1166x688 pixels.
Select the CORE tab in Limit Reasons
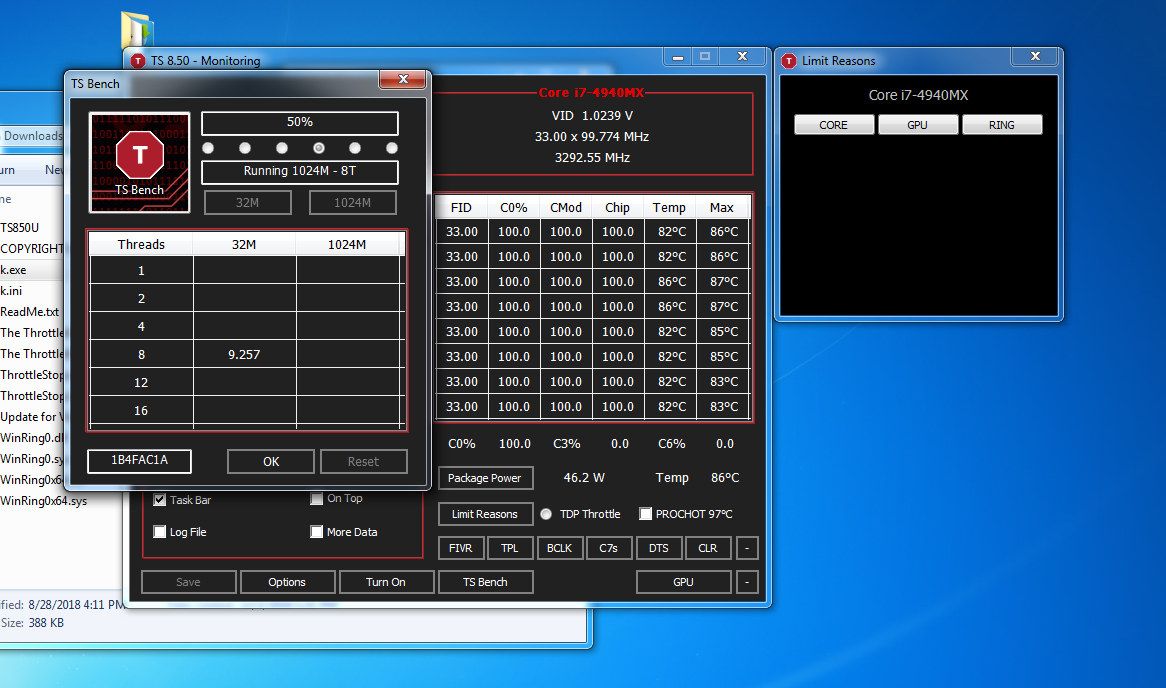coord(834,125)
